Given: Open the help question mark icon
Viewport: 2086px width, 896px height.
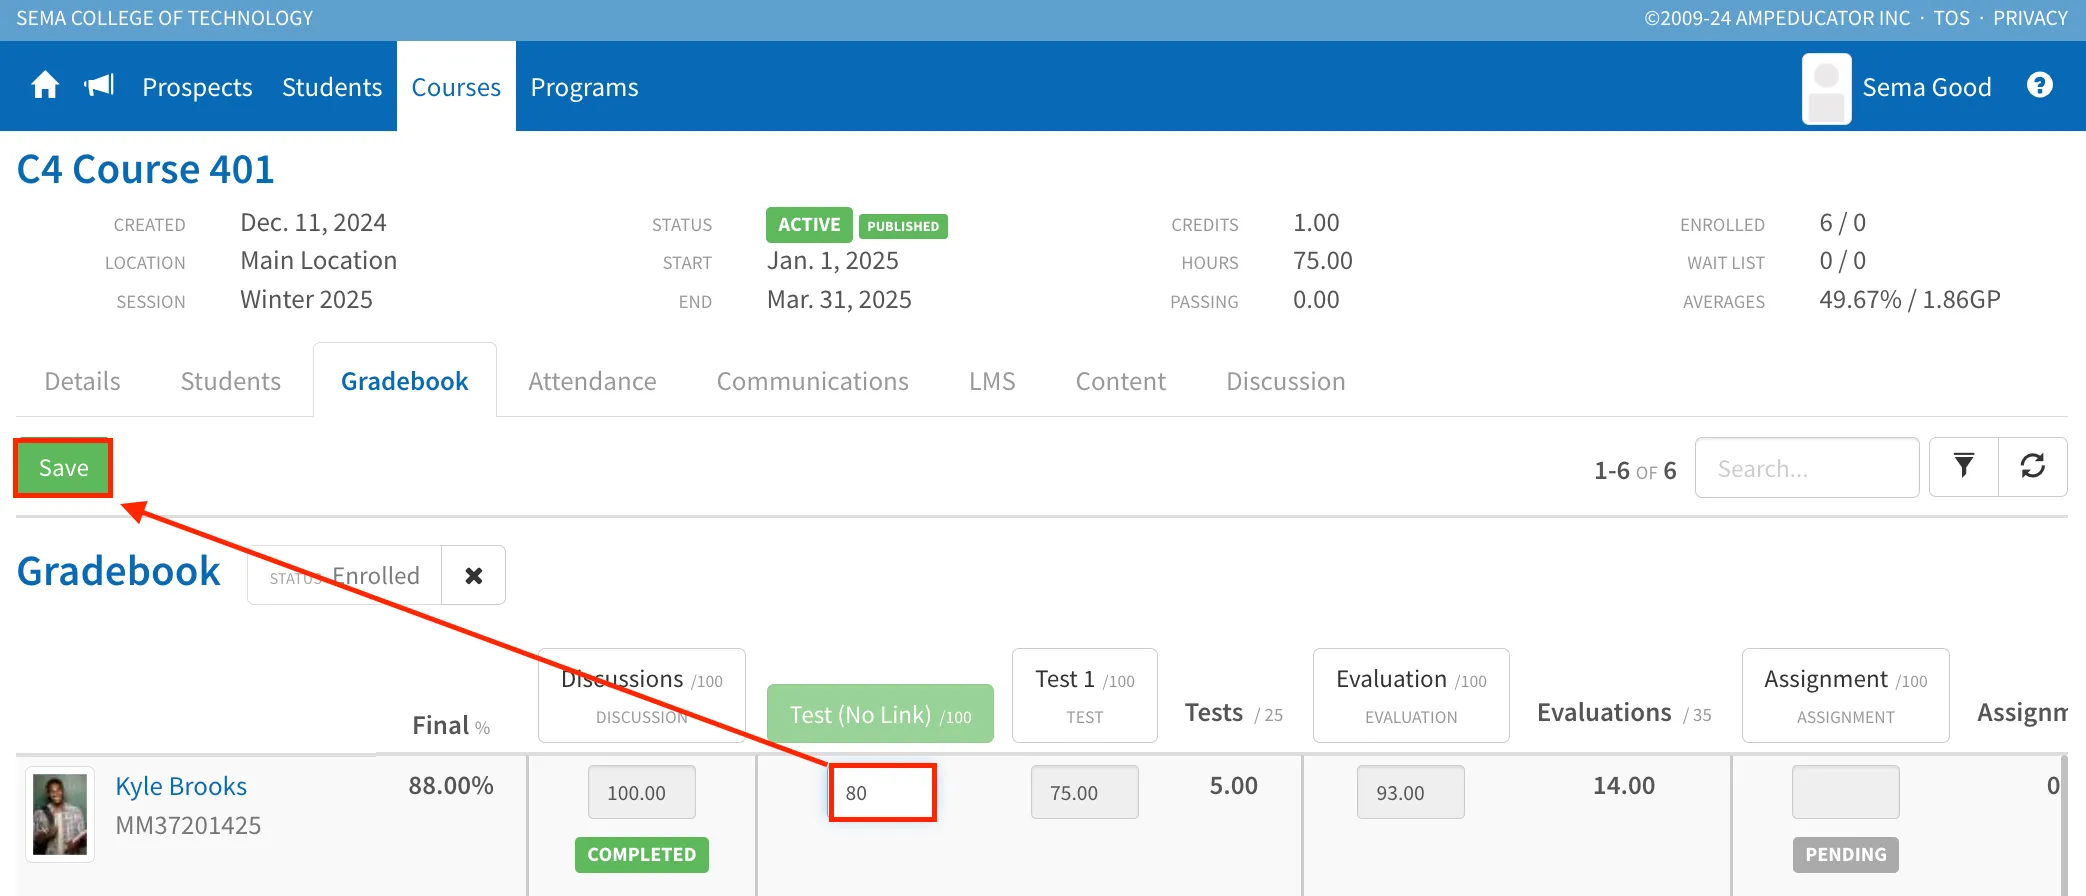Looking at the screenshot, I should 2040,85.
